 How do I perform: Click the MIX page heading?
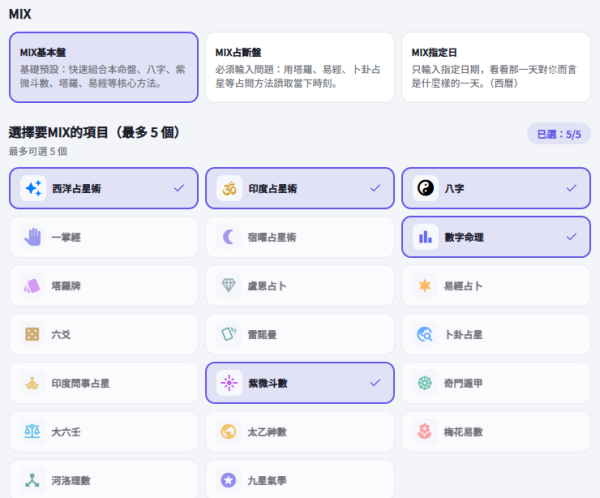20,14
